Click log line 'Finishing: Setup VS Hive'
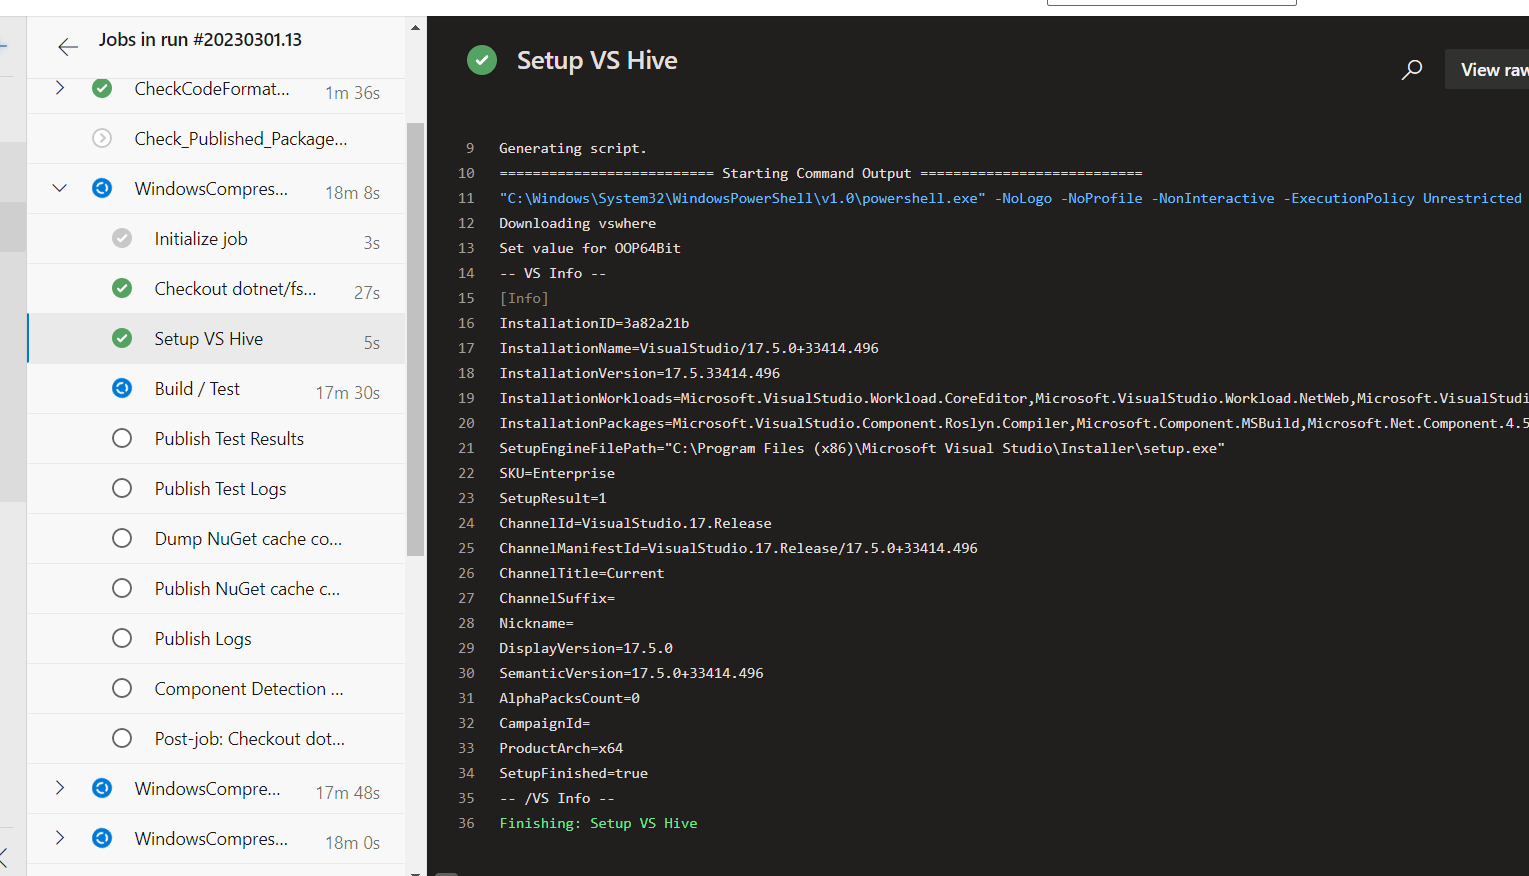1529x876 pixels. (x=598, y=823)
